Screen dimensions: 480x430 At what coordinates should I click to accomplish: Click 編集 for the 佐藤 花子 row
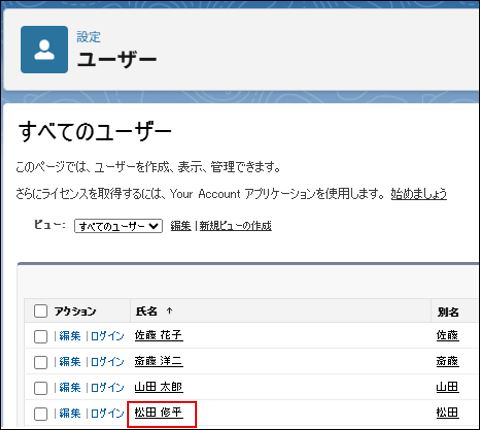pyautogui.click(x=70, y=336)
